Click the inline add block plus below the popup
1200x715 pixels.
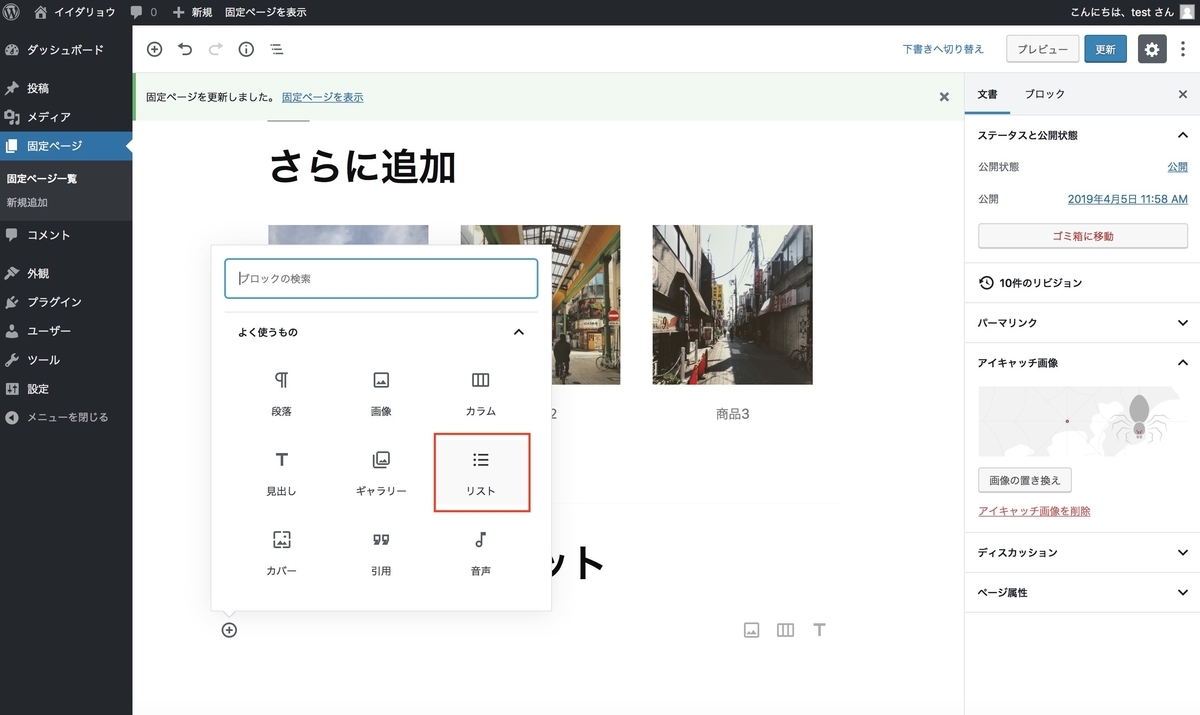coord(229,630)
